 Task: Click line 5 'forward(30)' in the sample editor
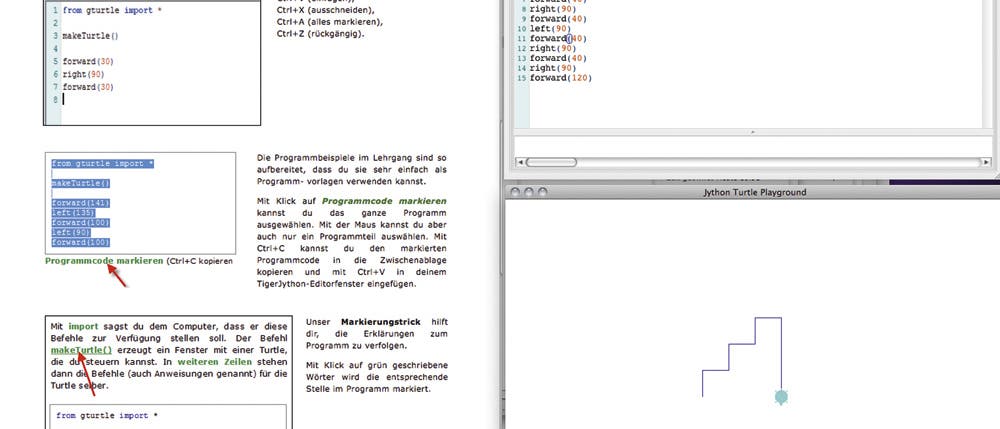pos(87,62)
